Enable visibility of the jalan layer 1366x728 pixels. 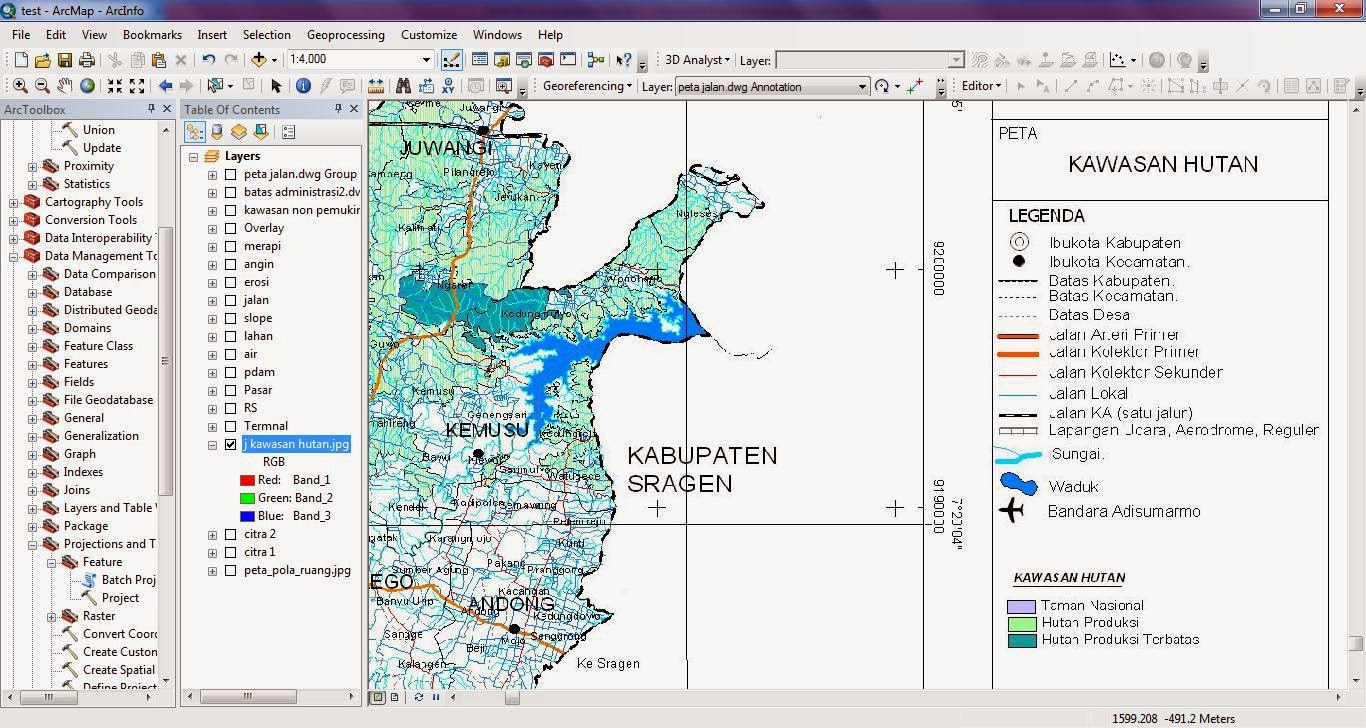[x=230, y=299]
